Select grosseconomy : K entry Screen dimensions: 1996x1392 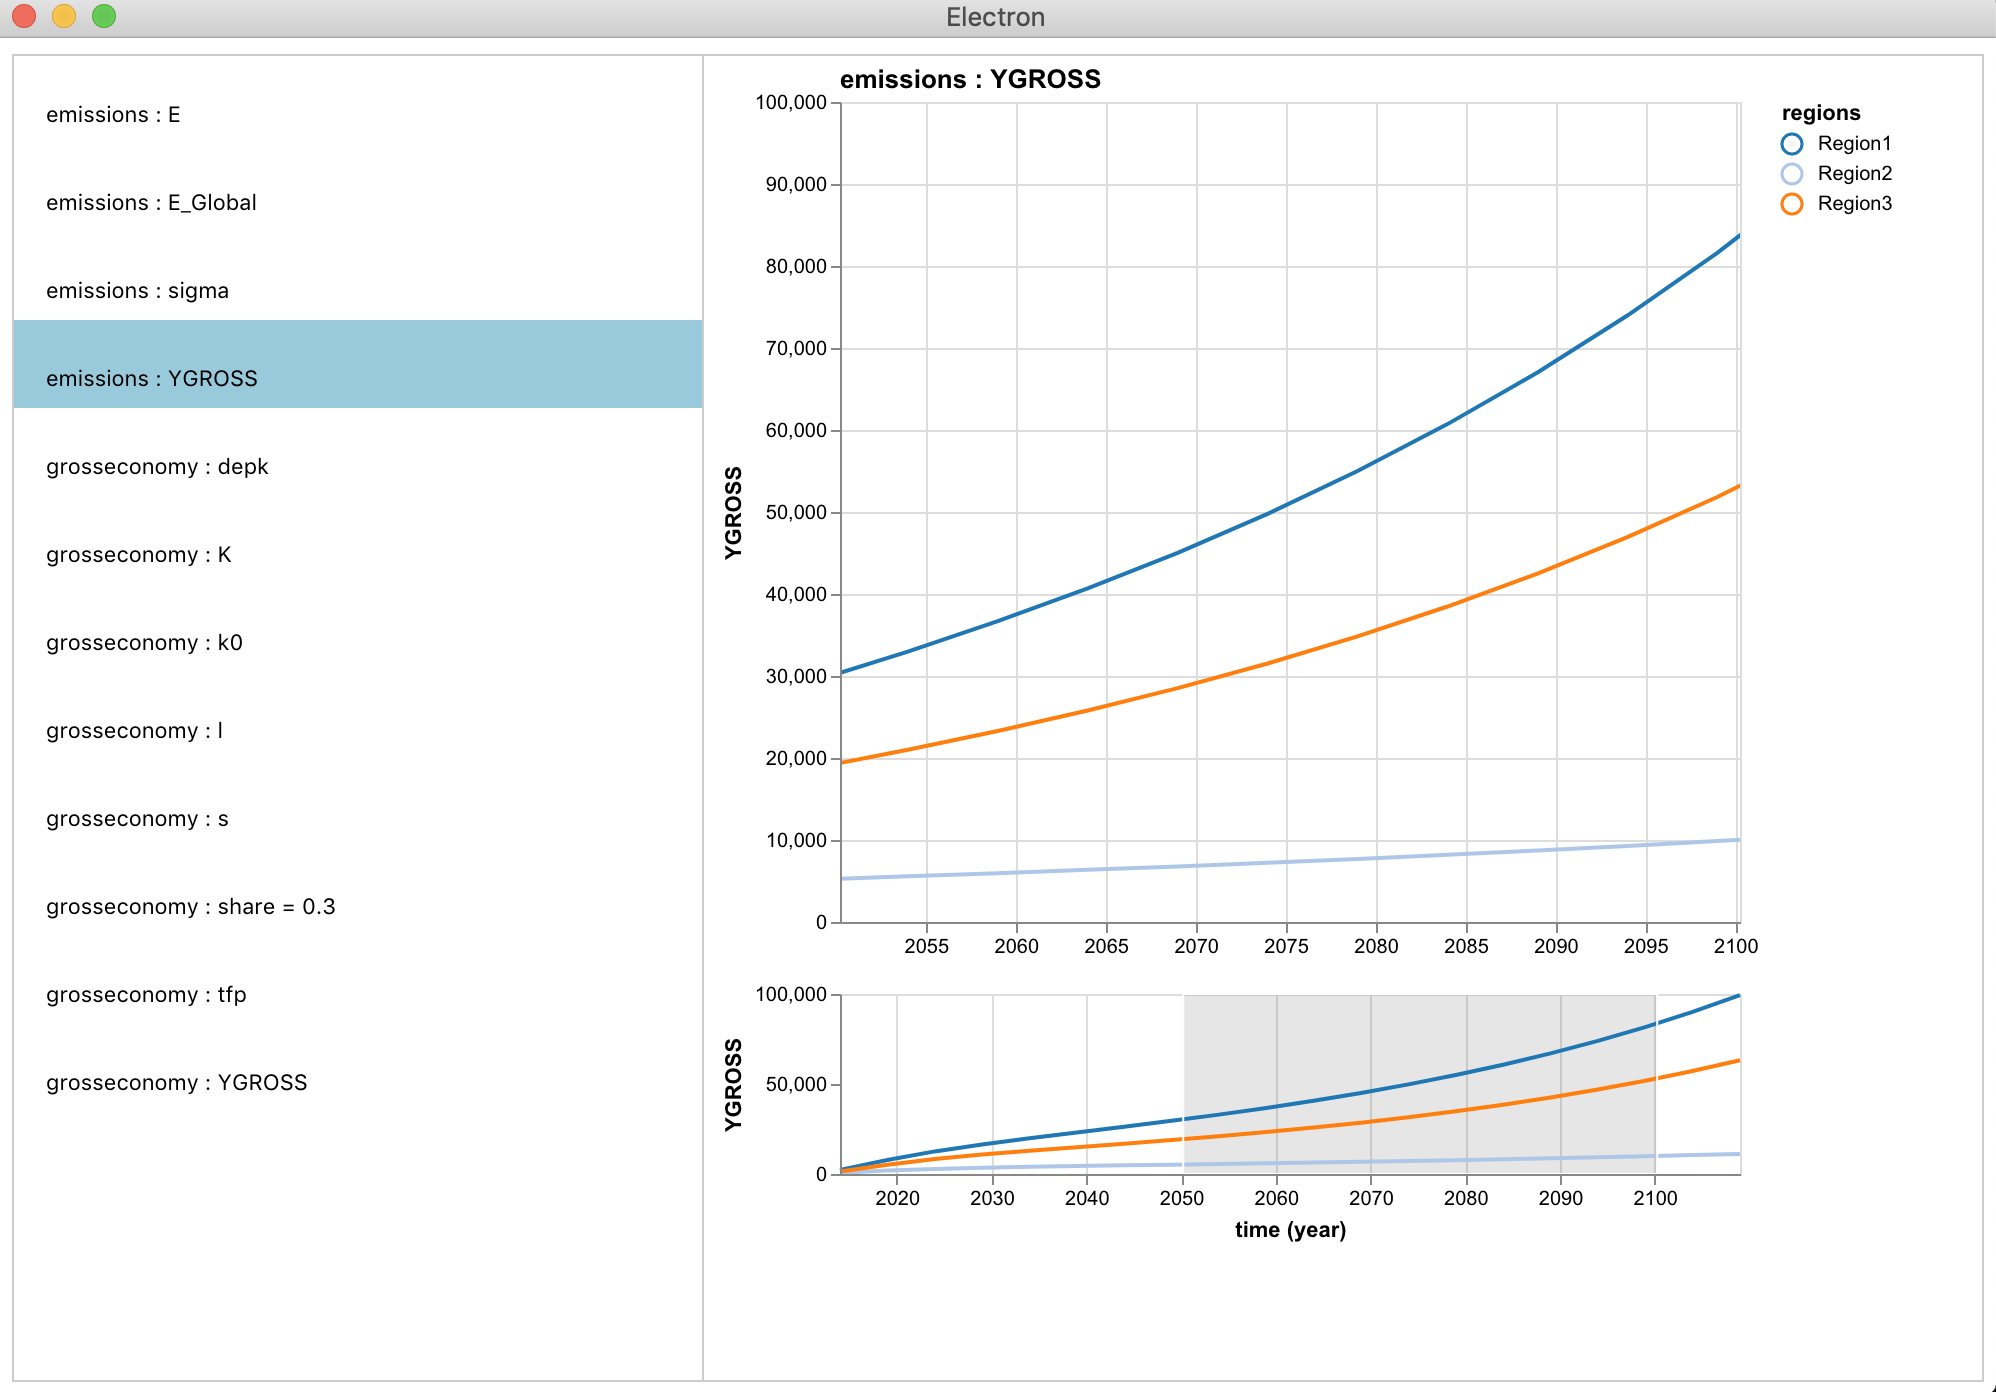pyautogui.click(x=138, y=555)
